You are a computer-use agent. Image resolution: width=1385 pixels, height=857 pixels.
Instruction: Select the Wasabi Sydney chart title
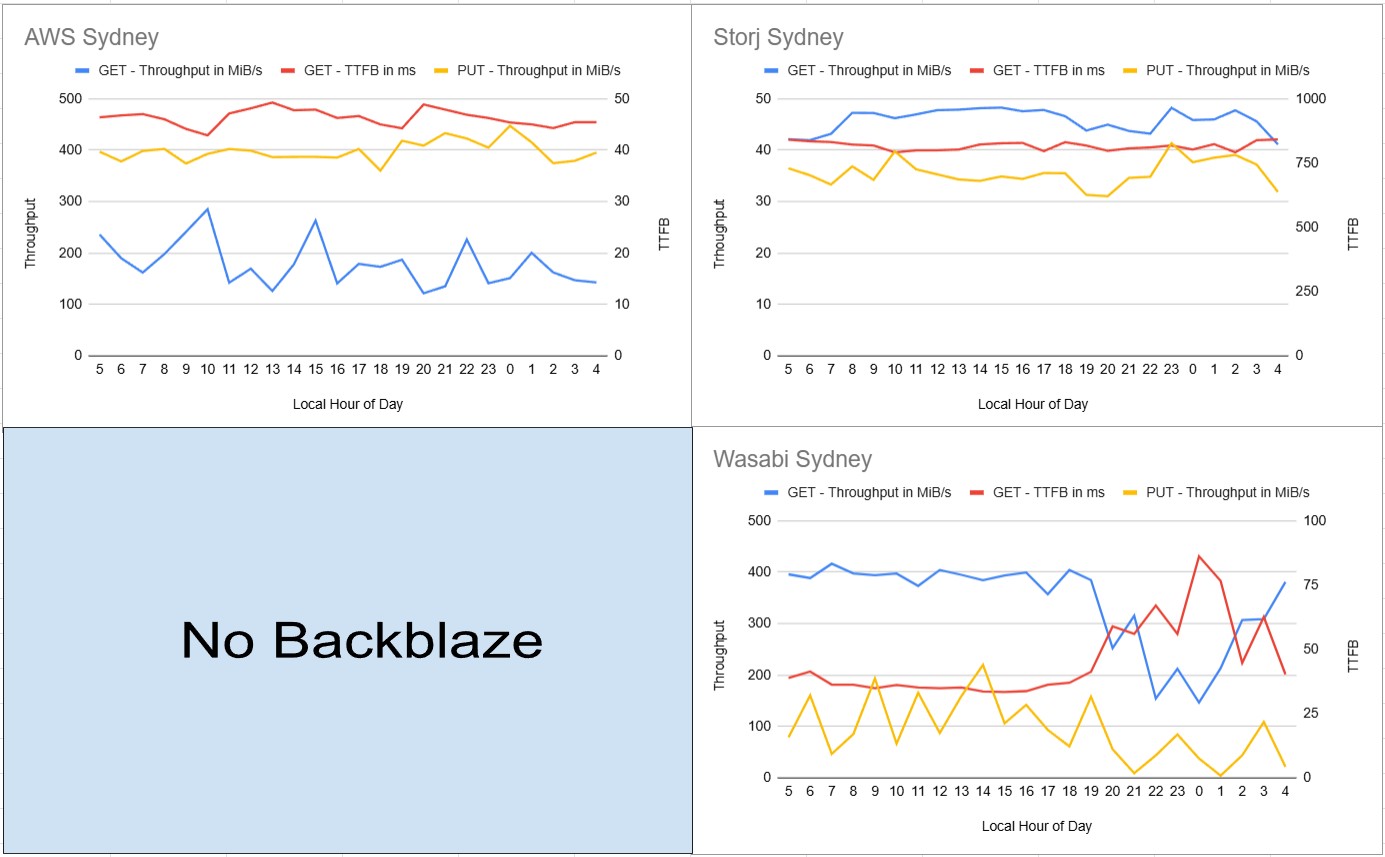pyautogui.click(x=792, y=459)
